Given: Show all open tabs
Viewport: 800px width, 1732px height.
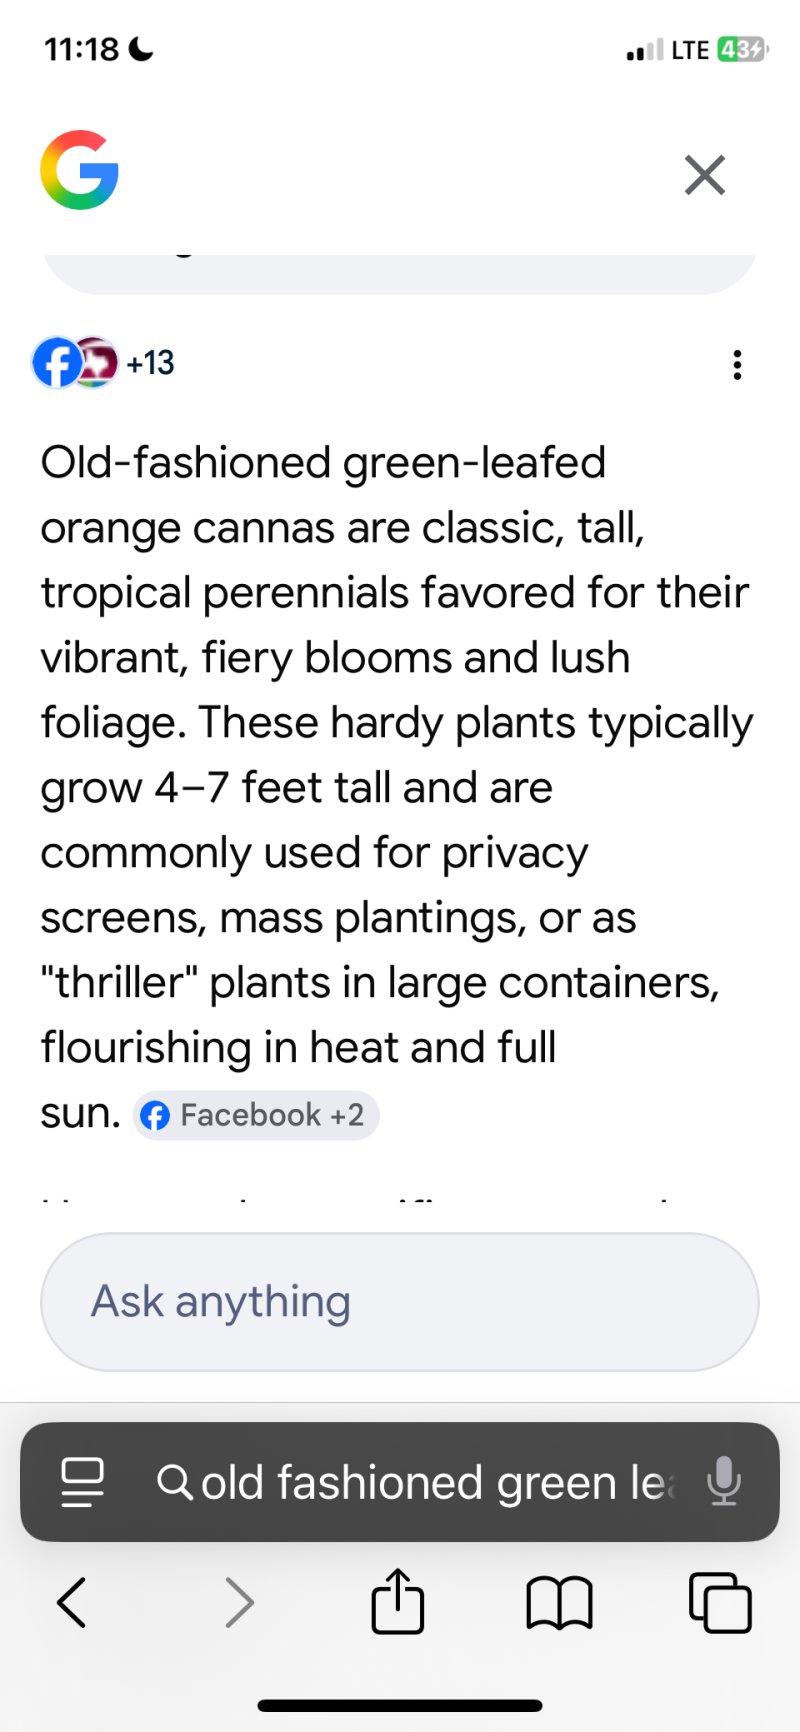Looking at the screenshot, I should [720, 1602].
